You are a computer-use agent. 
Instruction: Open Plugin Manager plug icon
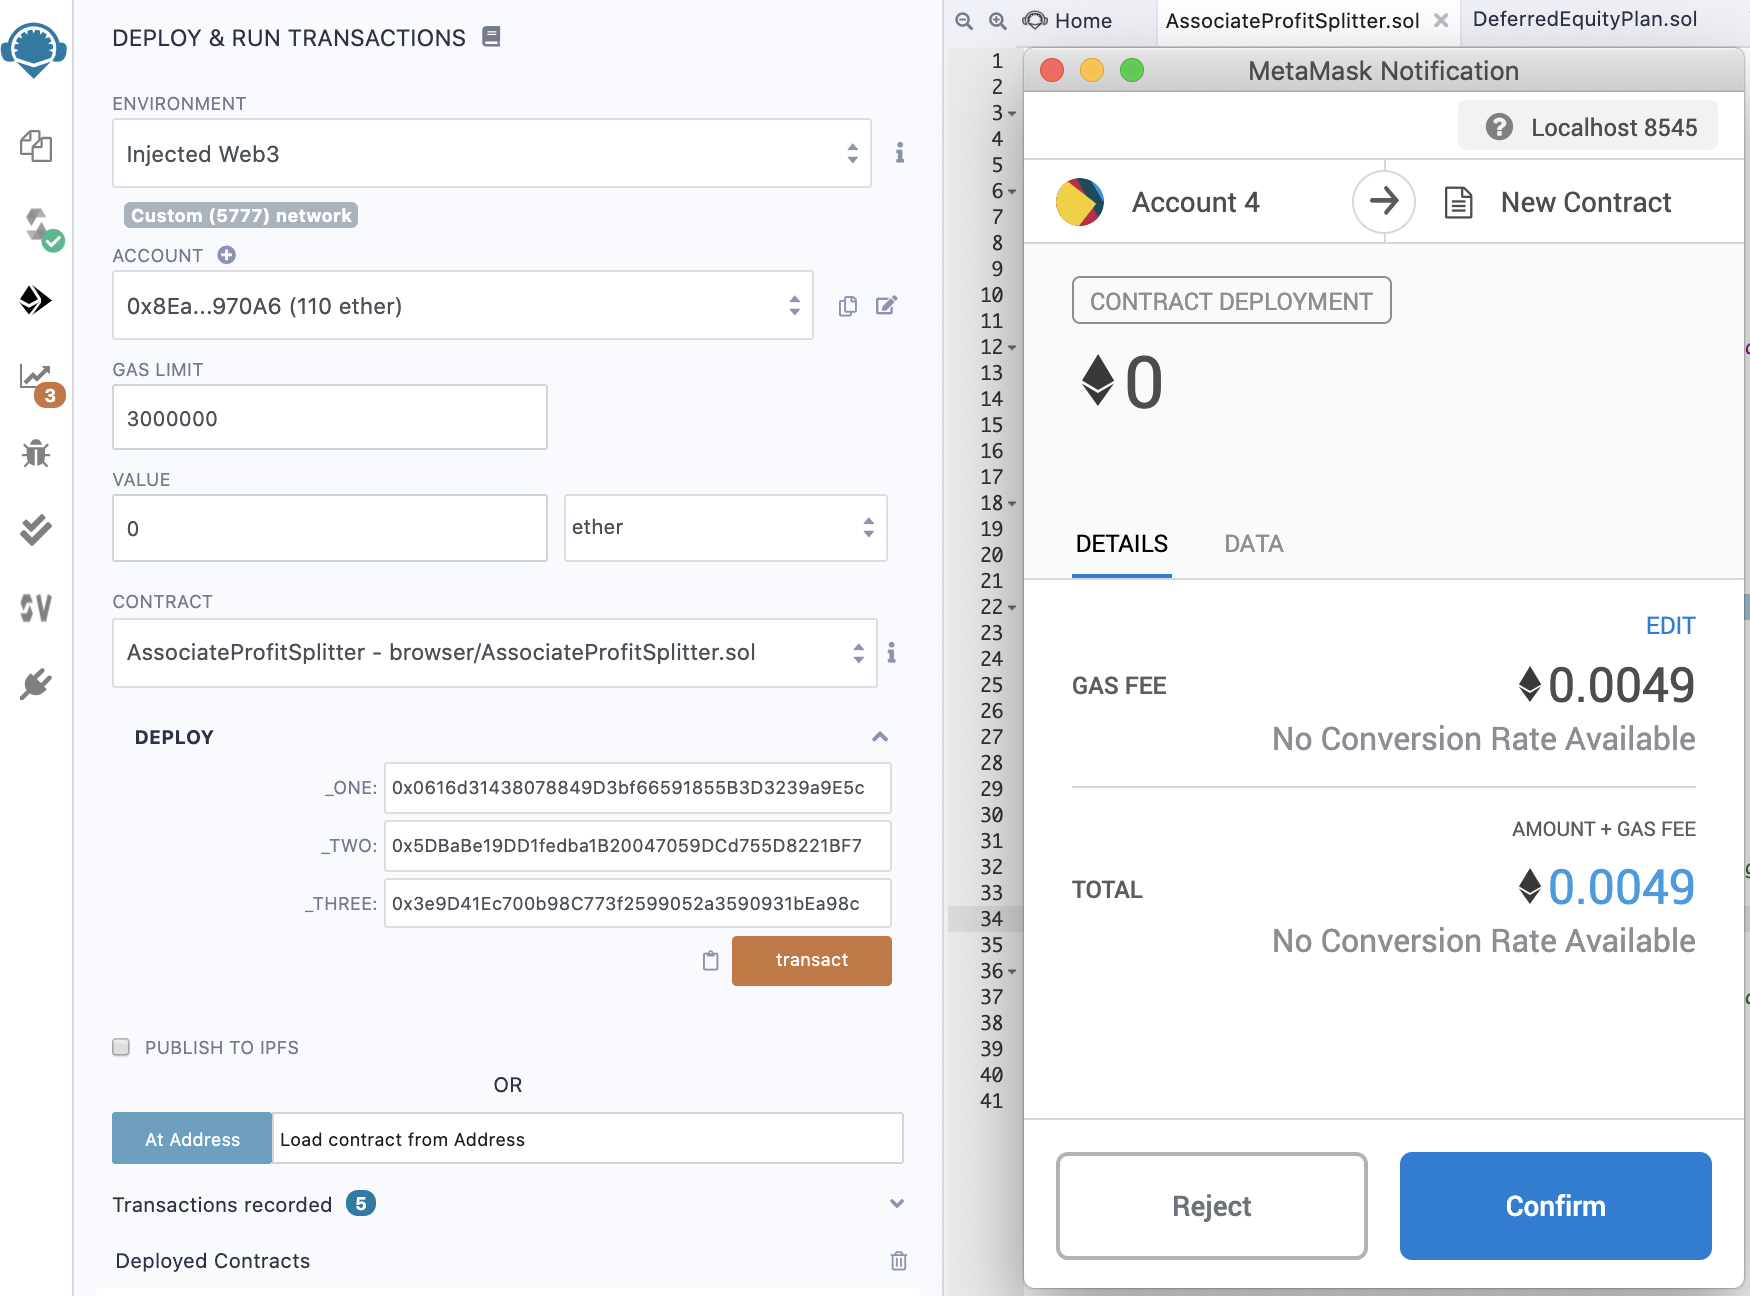point(36,684)
